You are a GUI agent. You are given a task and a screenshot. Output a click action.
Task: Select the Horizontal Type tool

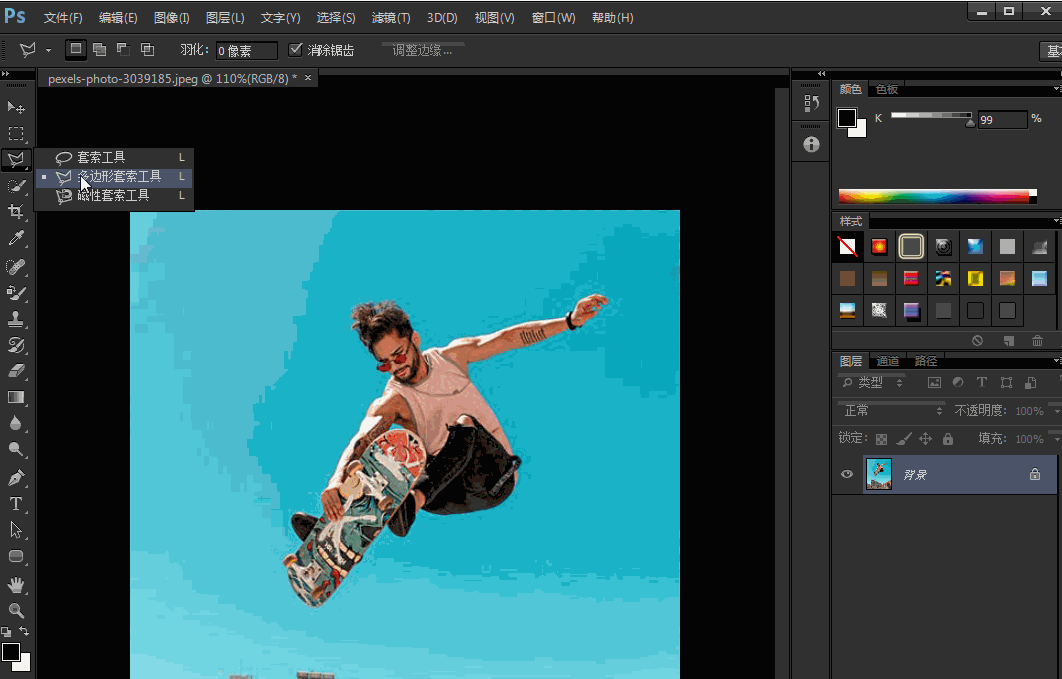[16, 504]
